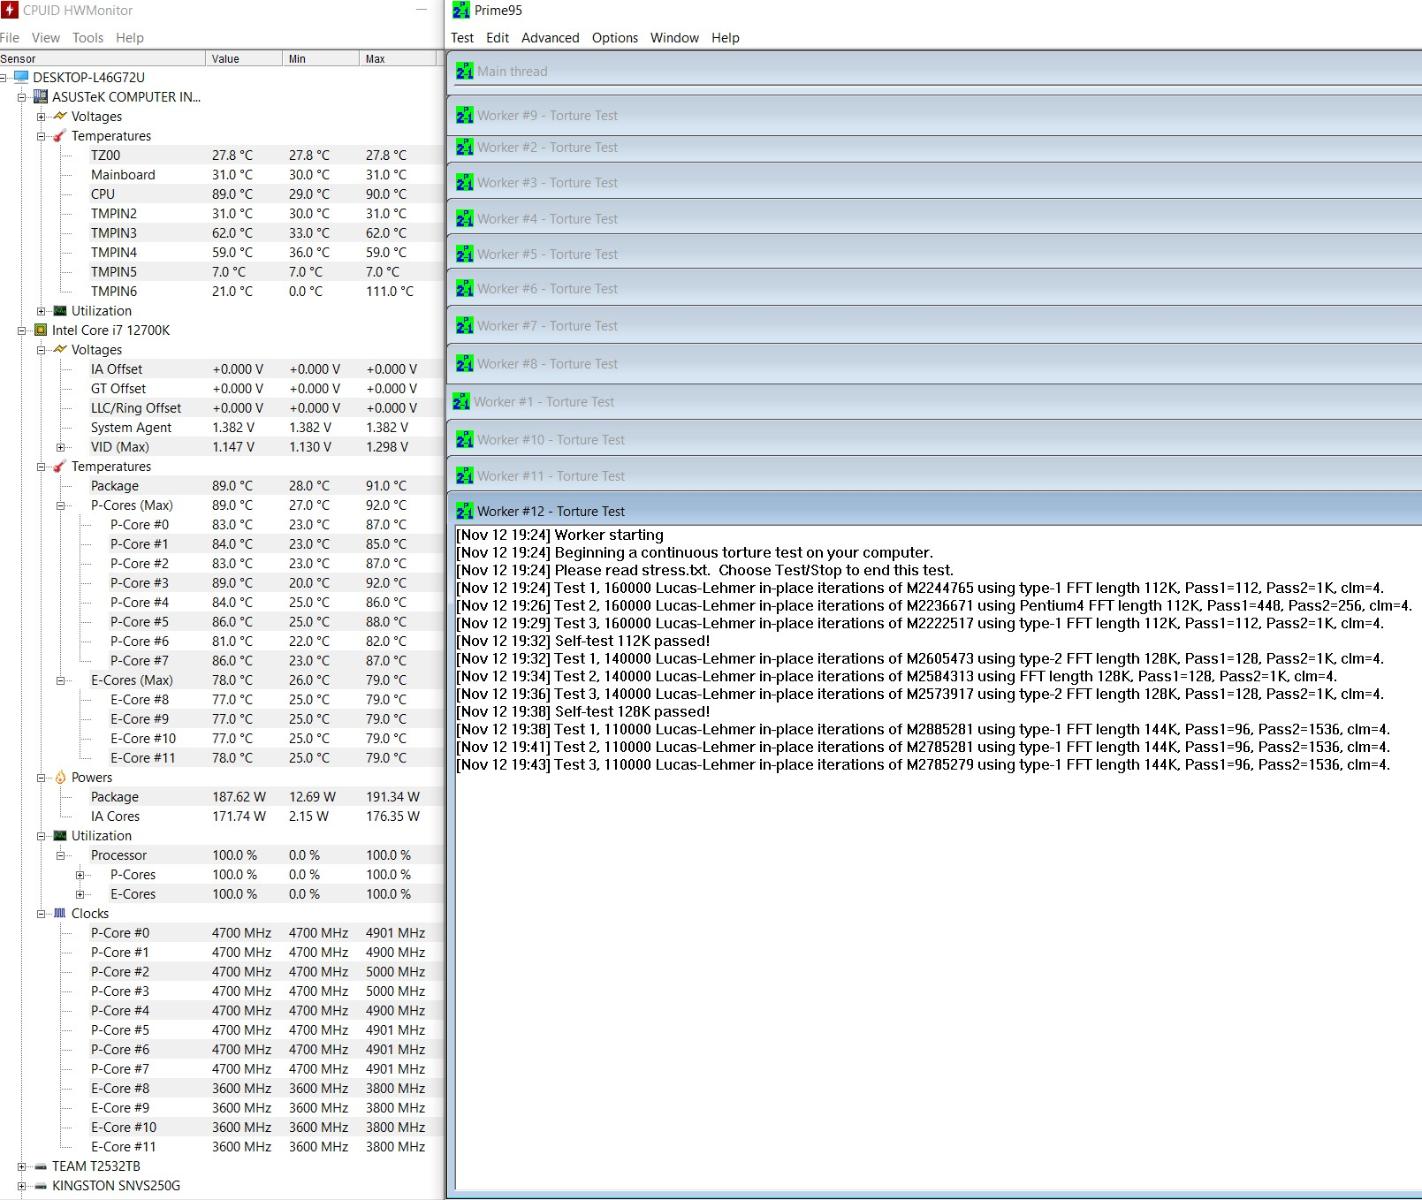The image size is (1422, 1200).
Task: Click the 111.0 °C max value of TMPIN6
Action: pos(389,291)
